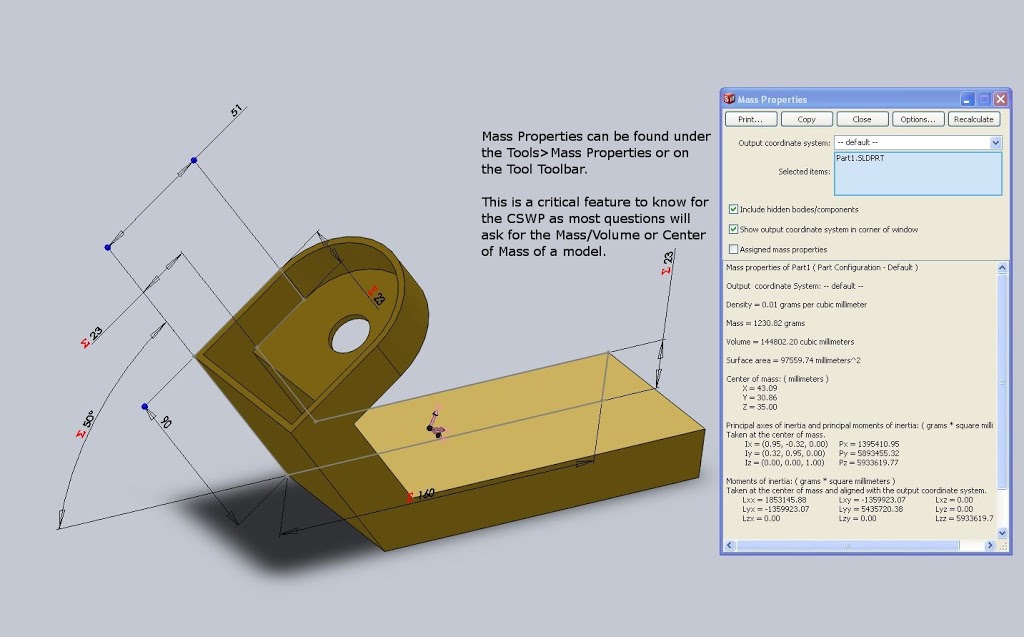
Task: Click the 'Mass = 1230.82 grams' line
Action: (x=765, y=323)
